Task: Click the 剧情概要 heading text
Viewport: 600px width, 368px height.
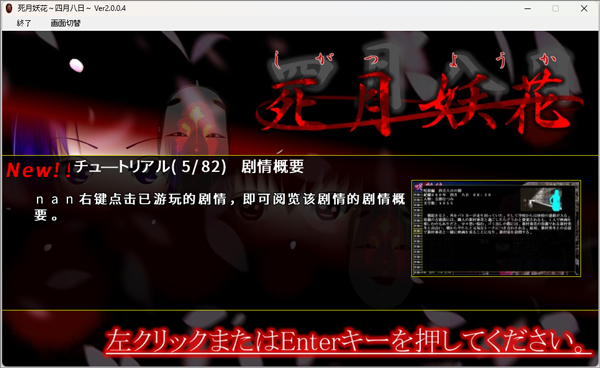Action: [x=272, y=167]
